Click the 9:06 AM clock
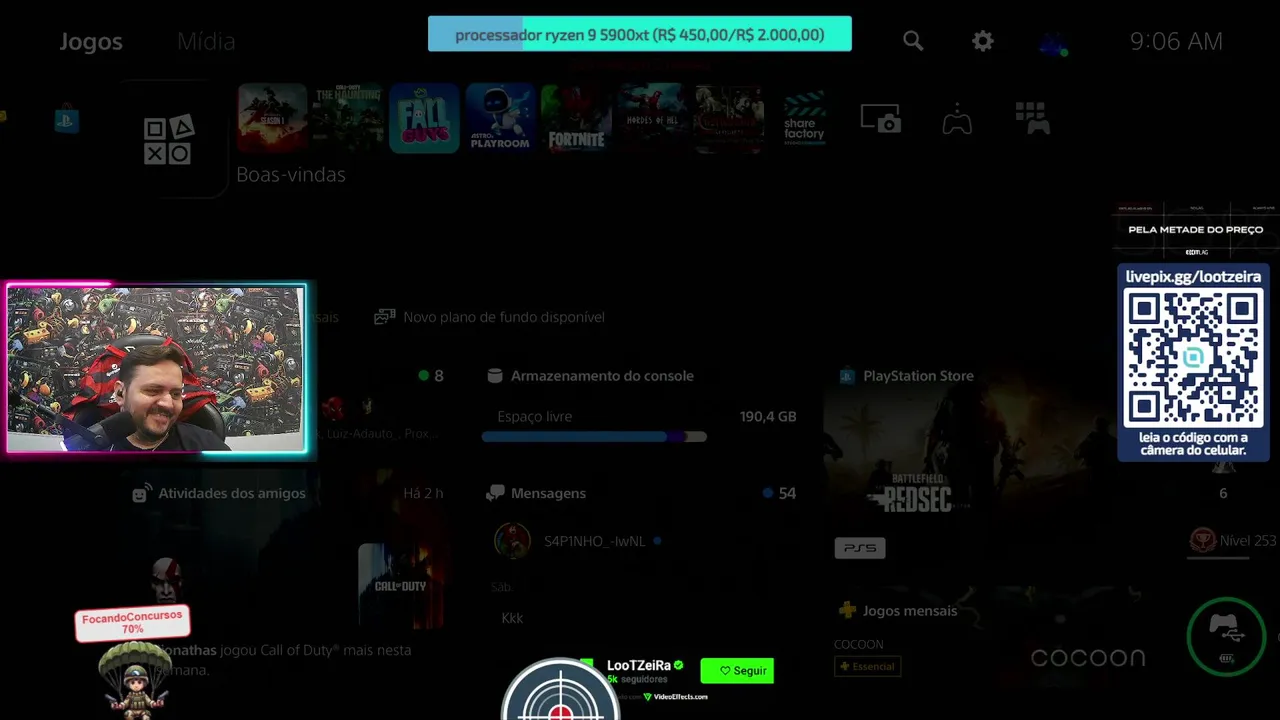The width and height of the screenshot is (1280, 720). [x=1176, y=41]
